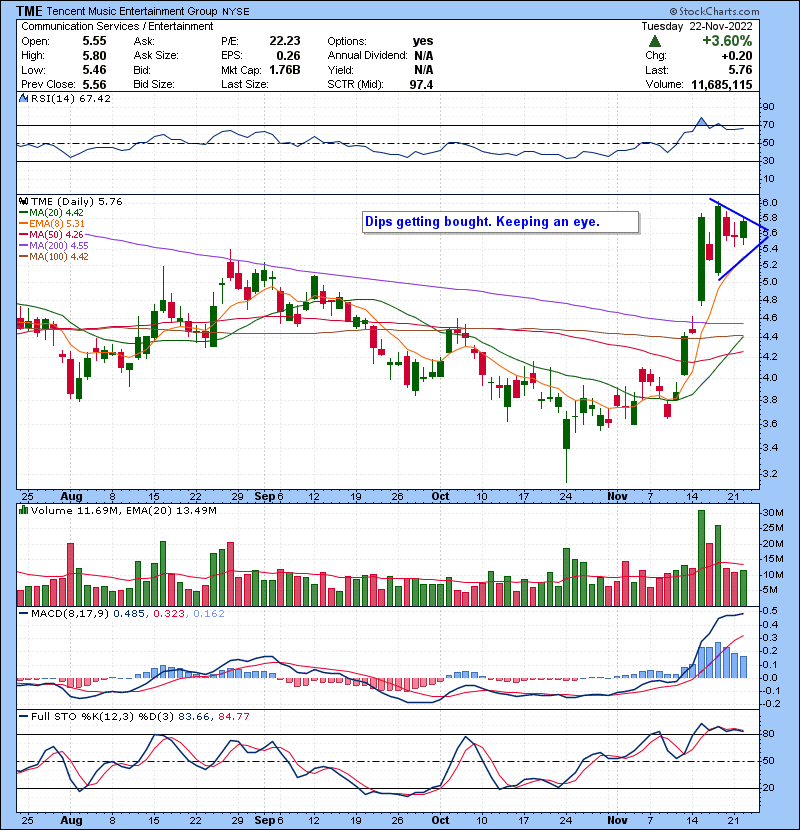Click the Mkt Cap value 1.76B
This screenshot has width=800, height=830.
(x=285, y=70)
